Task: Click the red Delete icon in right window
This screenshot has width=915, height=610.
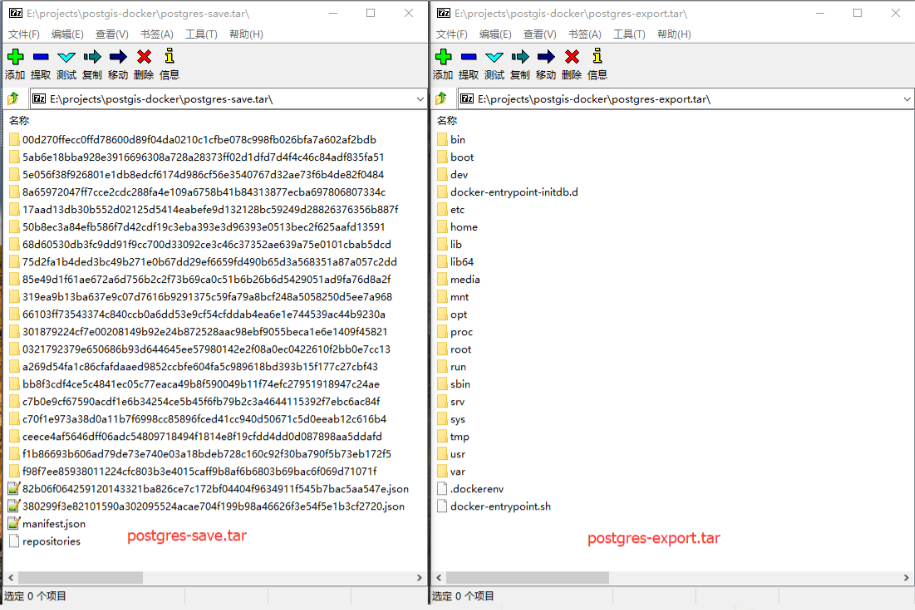Action: click(572, 58)
